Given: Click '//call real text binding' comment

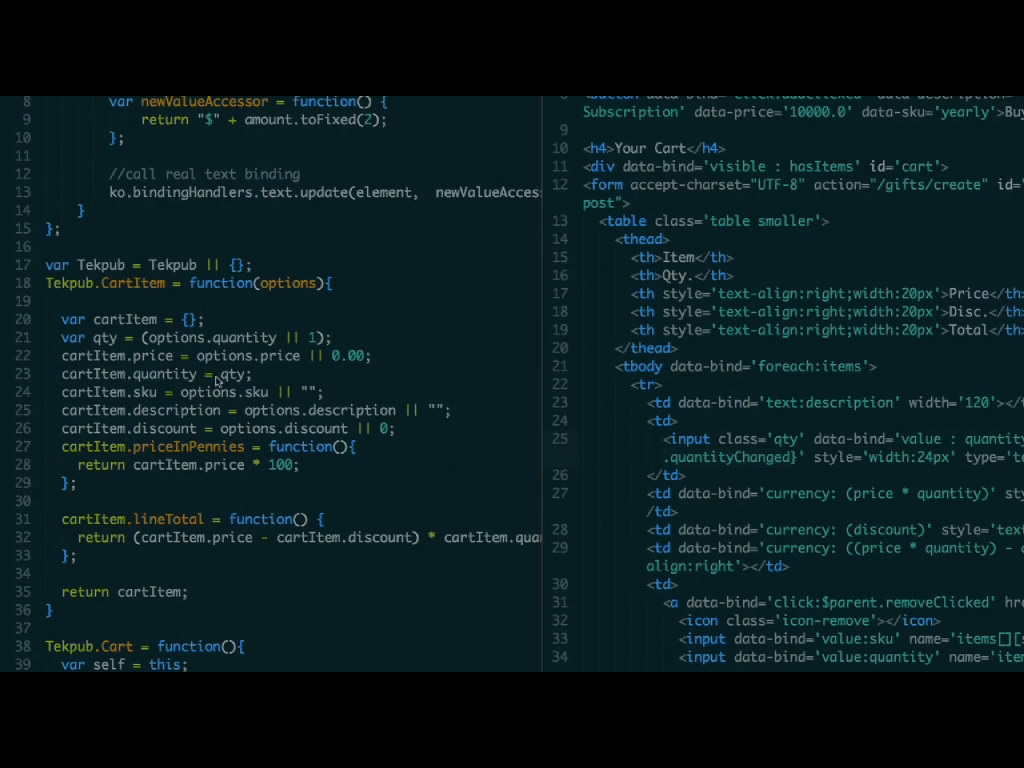Looking at the screenshot, I should (x=204, y=174).
